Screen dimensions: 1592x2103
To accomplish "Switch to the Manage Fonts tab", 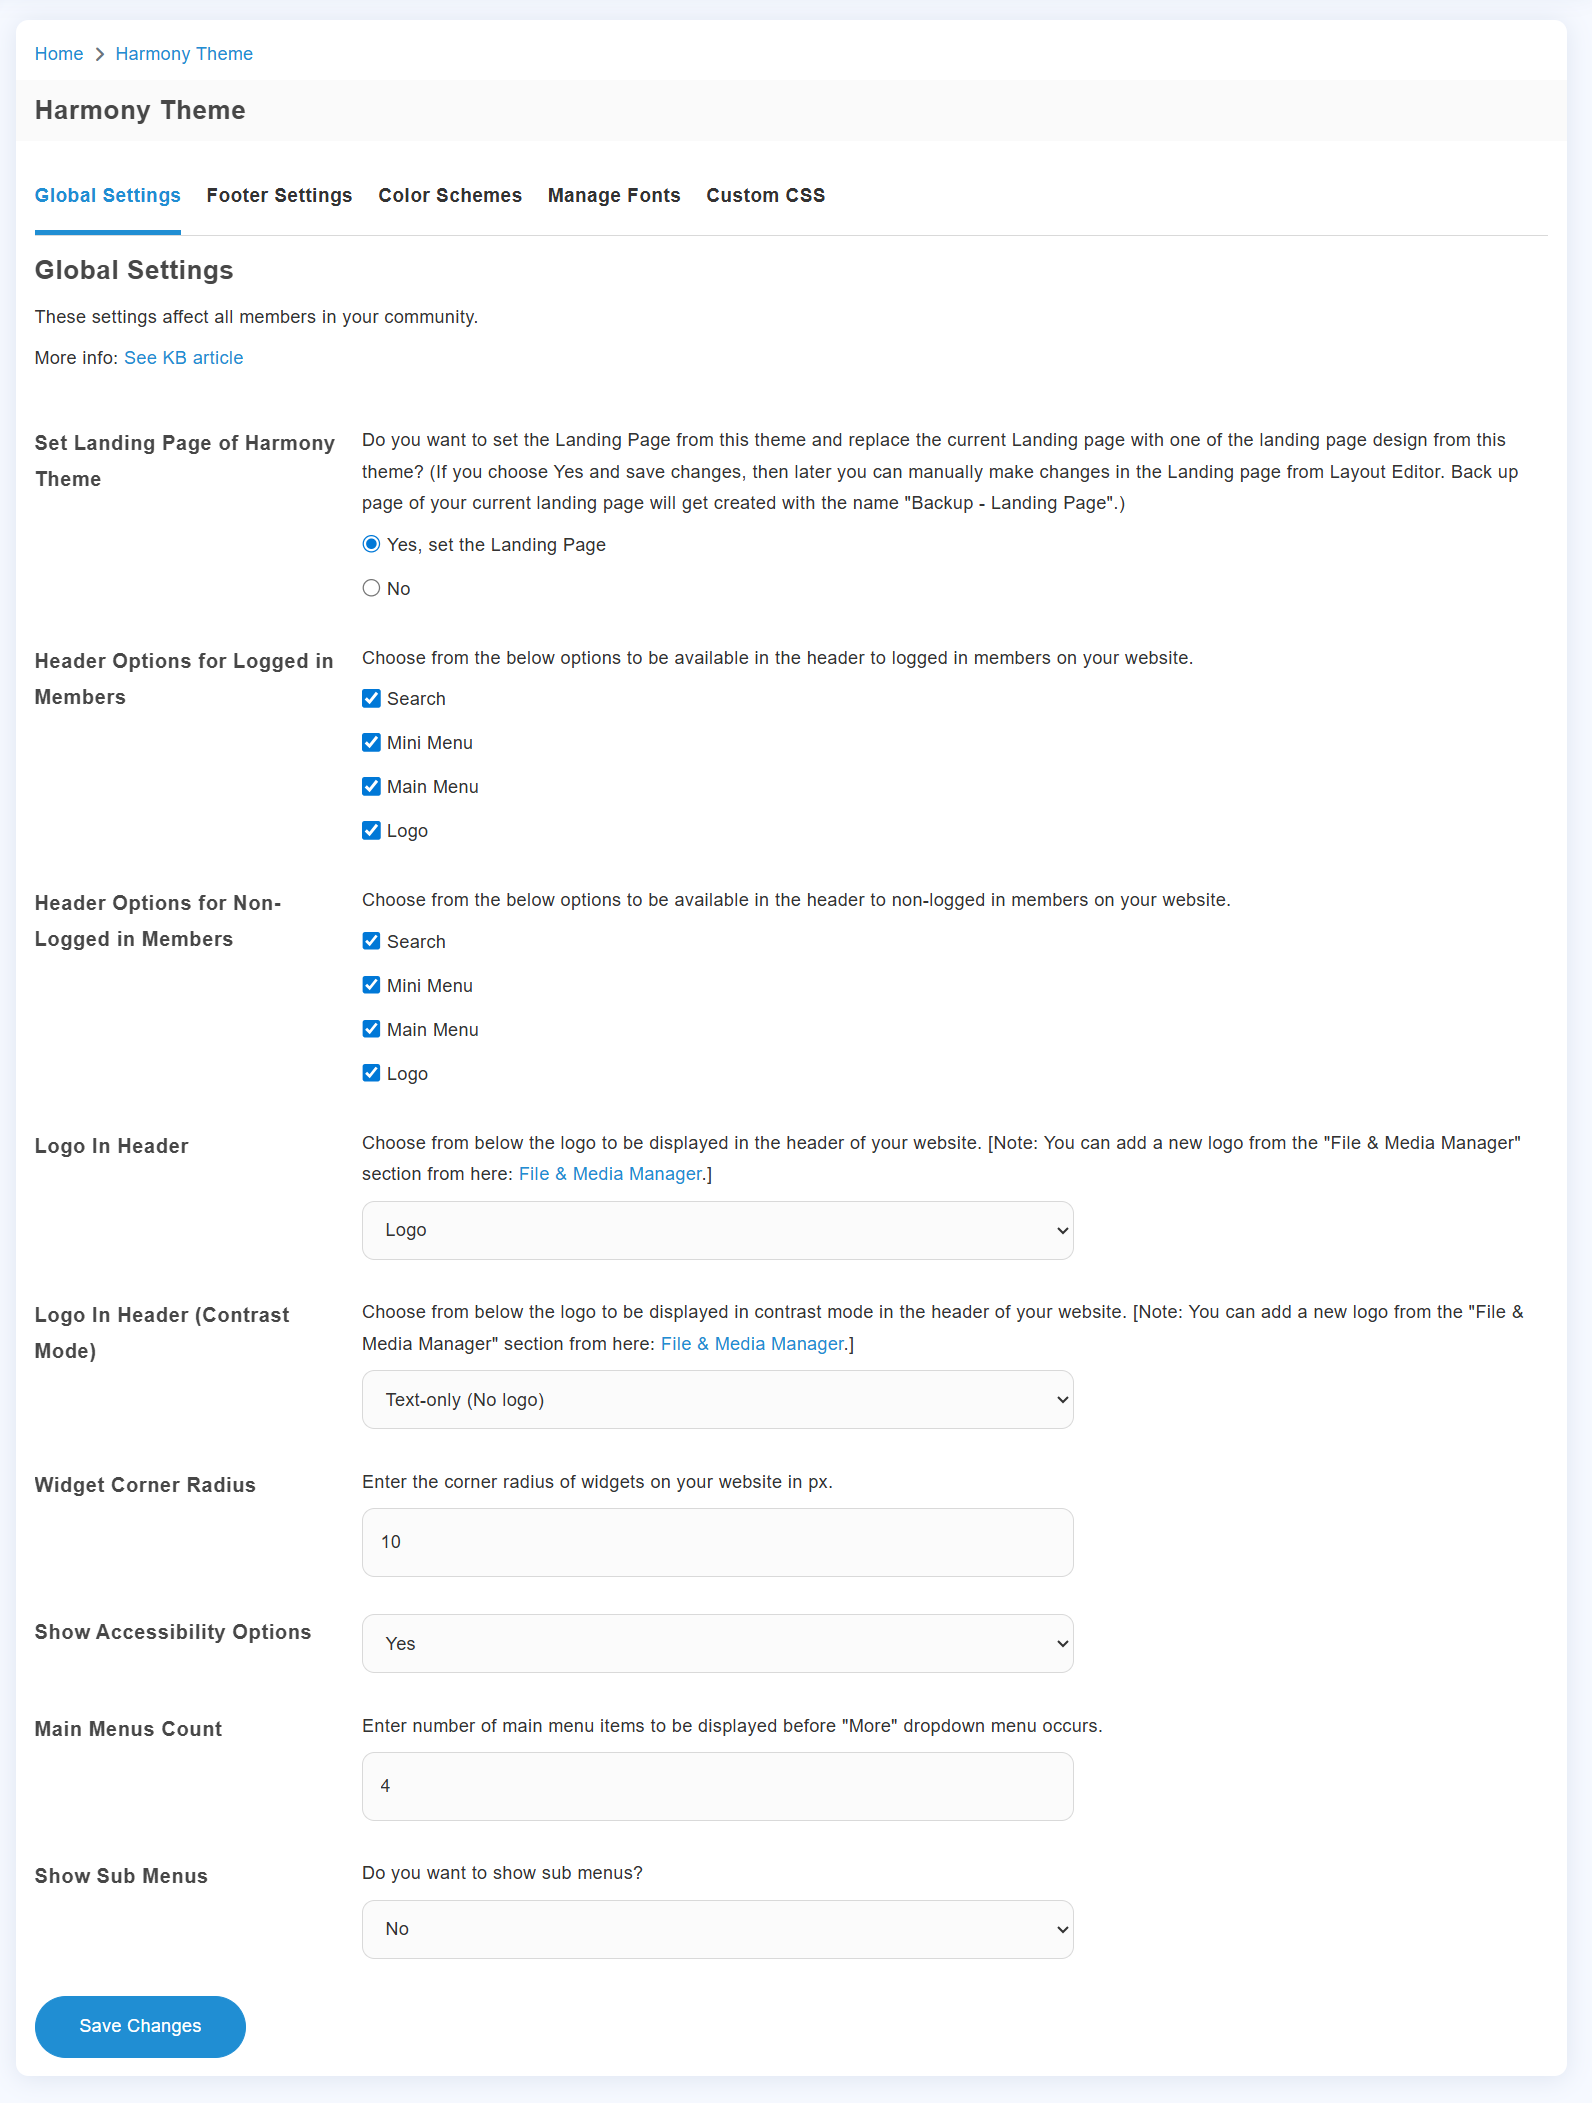I will pyautogui.click(x=614, y=196).
